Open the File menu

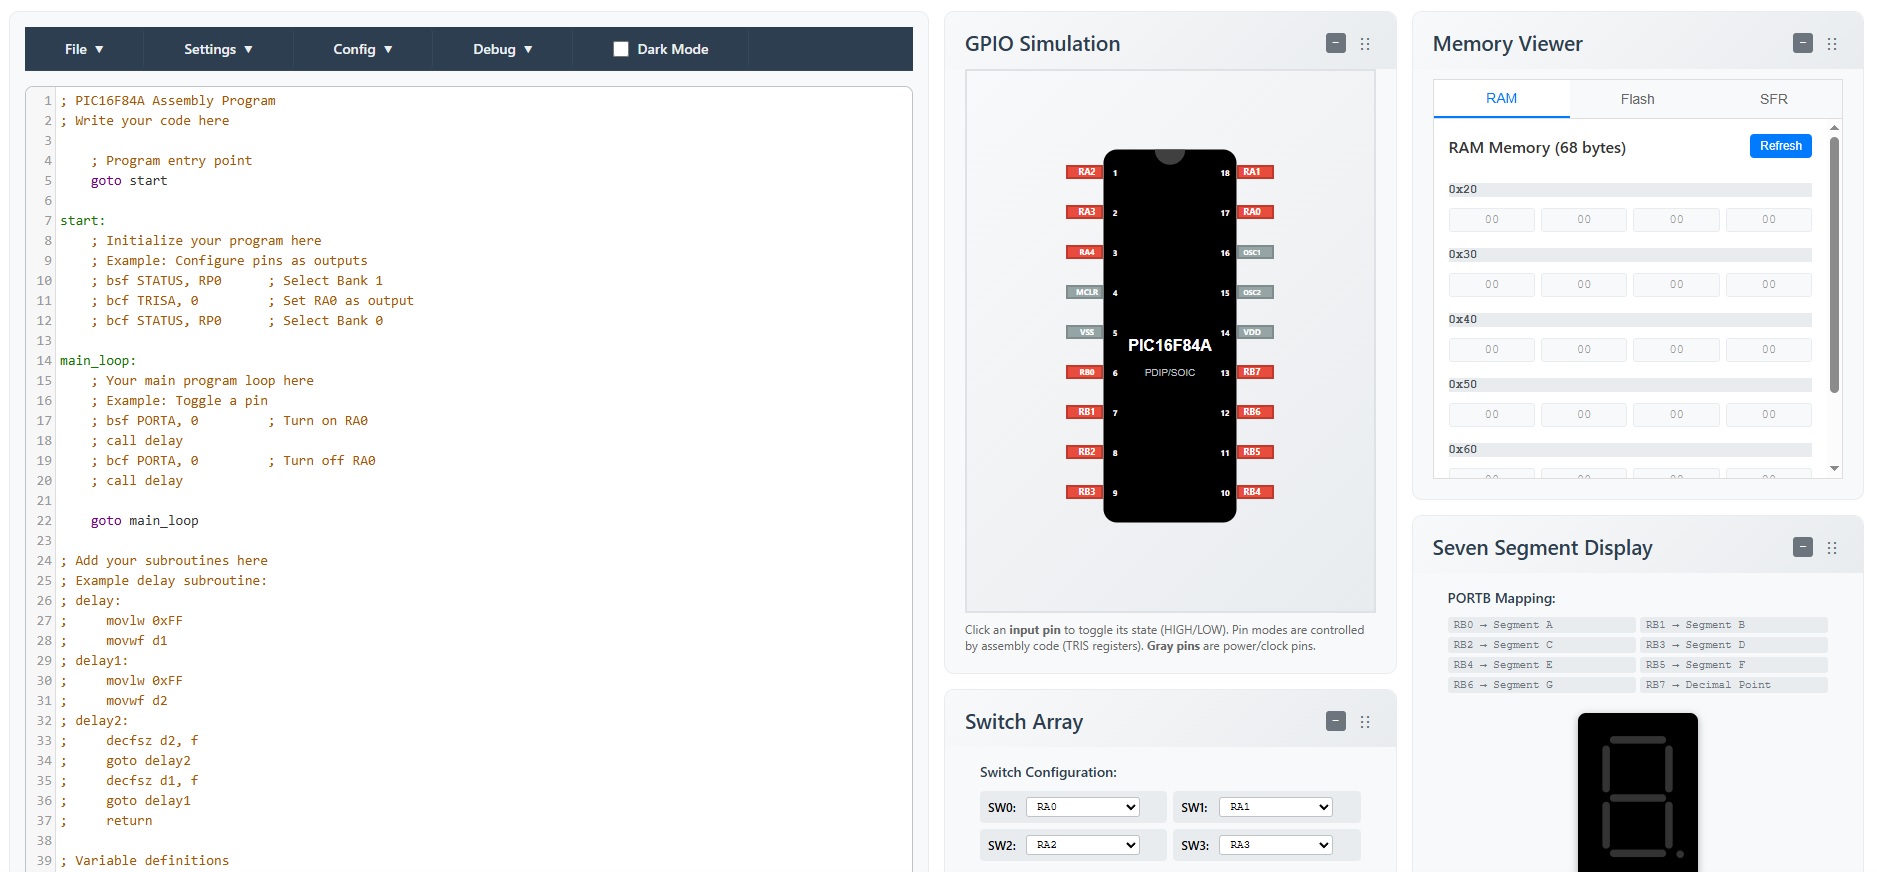84,49
